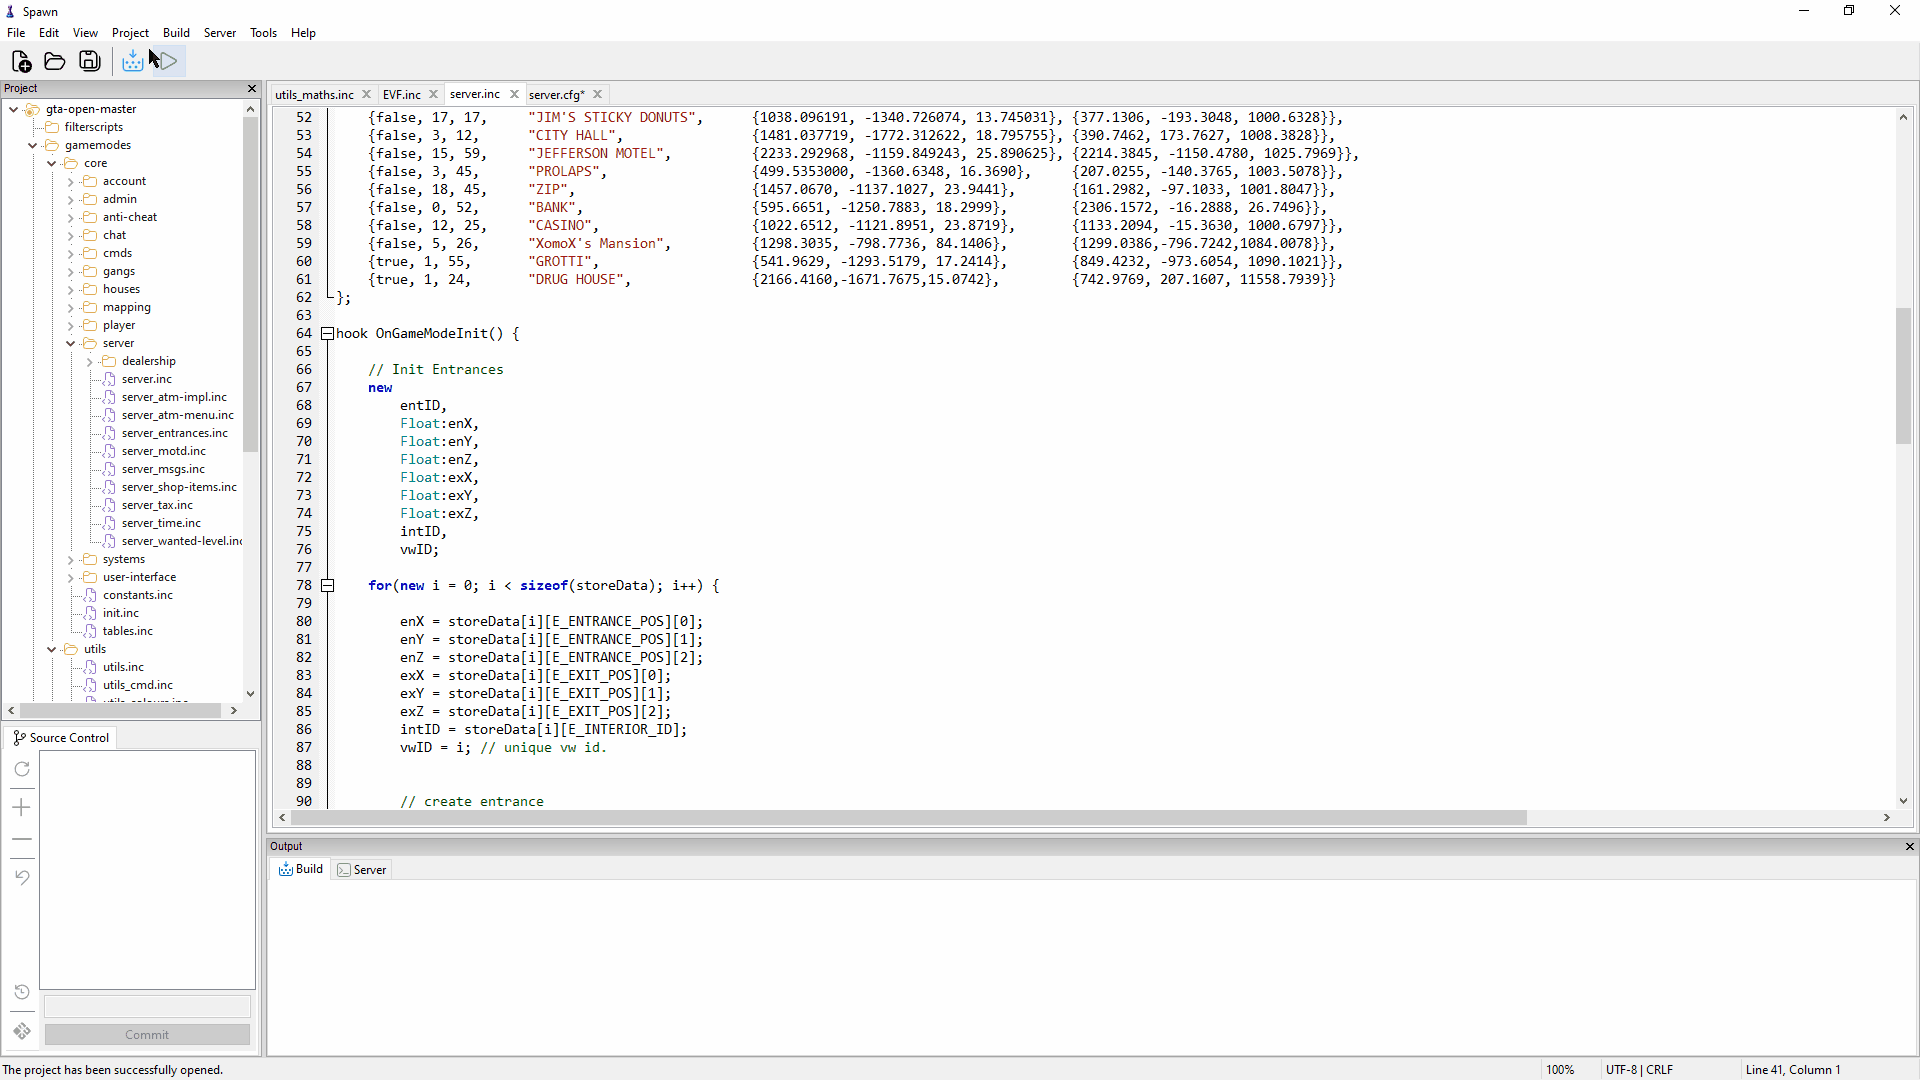Close the Project panel
The width and height of the screenshot is (1920, 1080).
tap(252, 89)
